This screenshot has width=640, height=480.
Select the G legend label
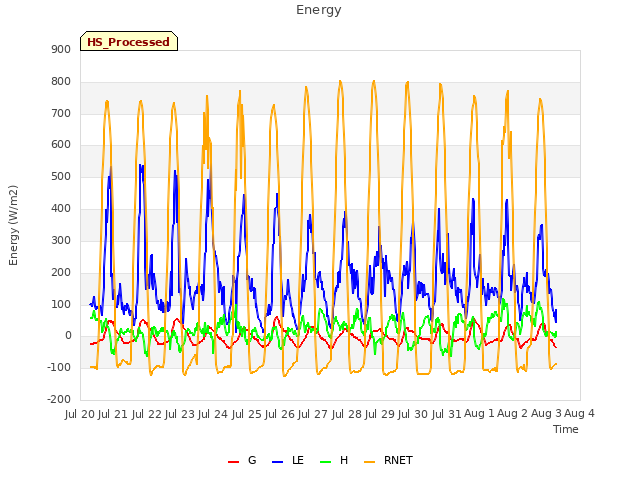252,460
